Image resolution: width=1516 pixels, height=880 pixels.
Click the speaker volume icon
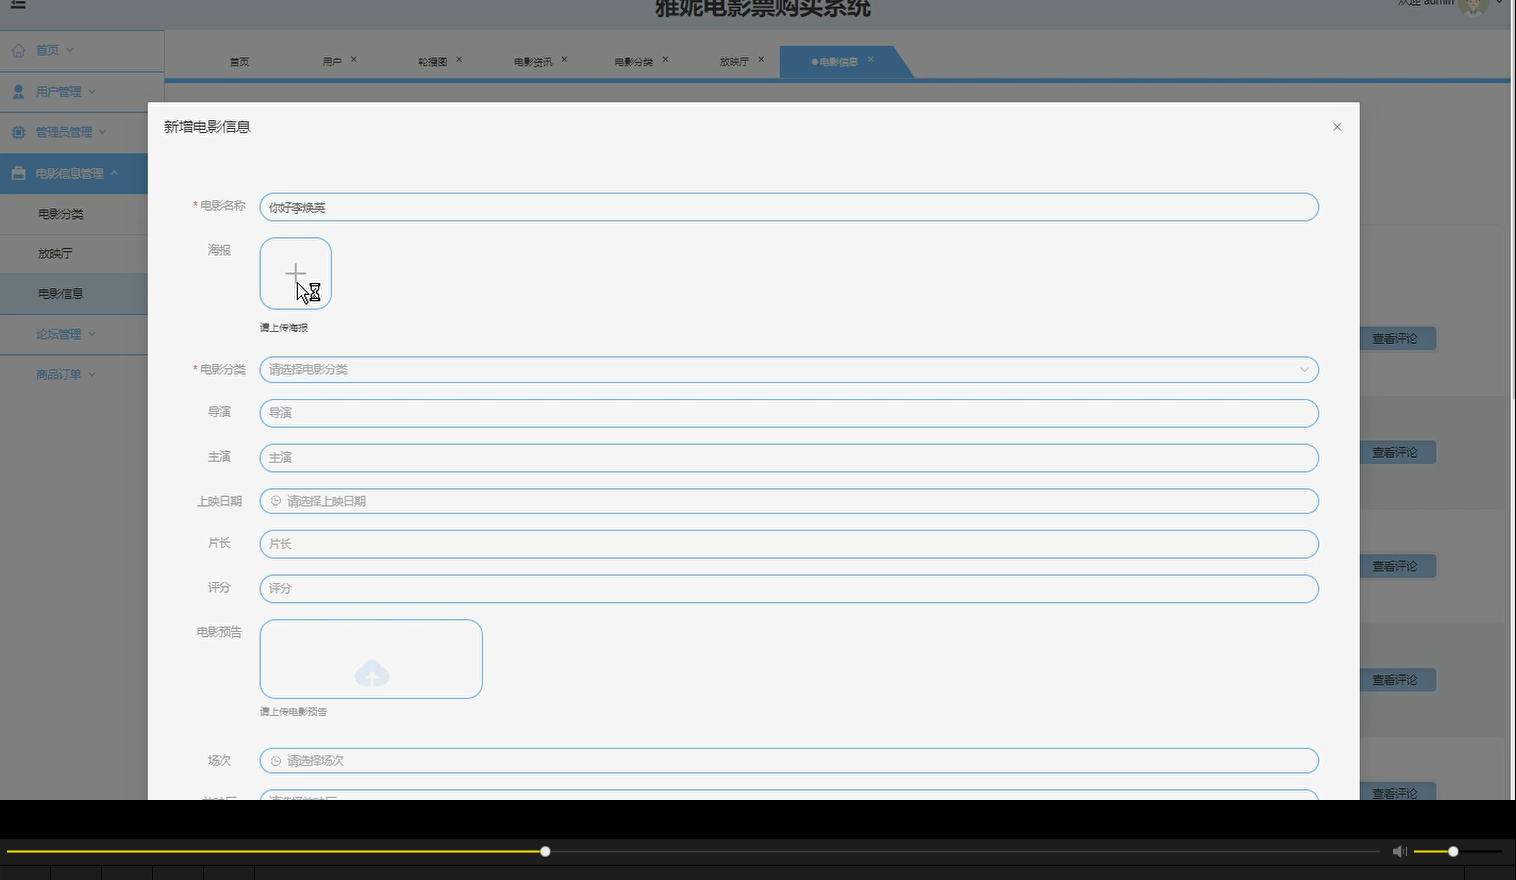tap(1399, 851)
